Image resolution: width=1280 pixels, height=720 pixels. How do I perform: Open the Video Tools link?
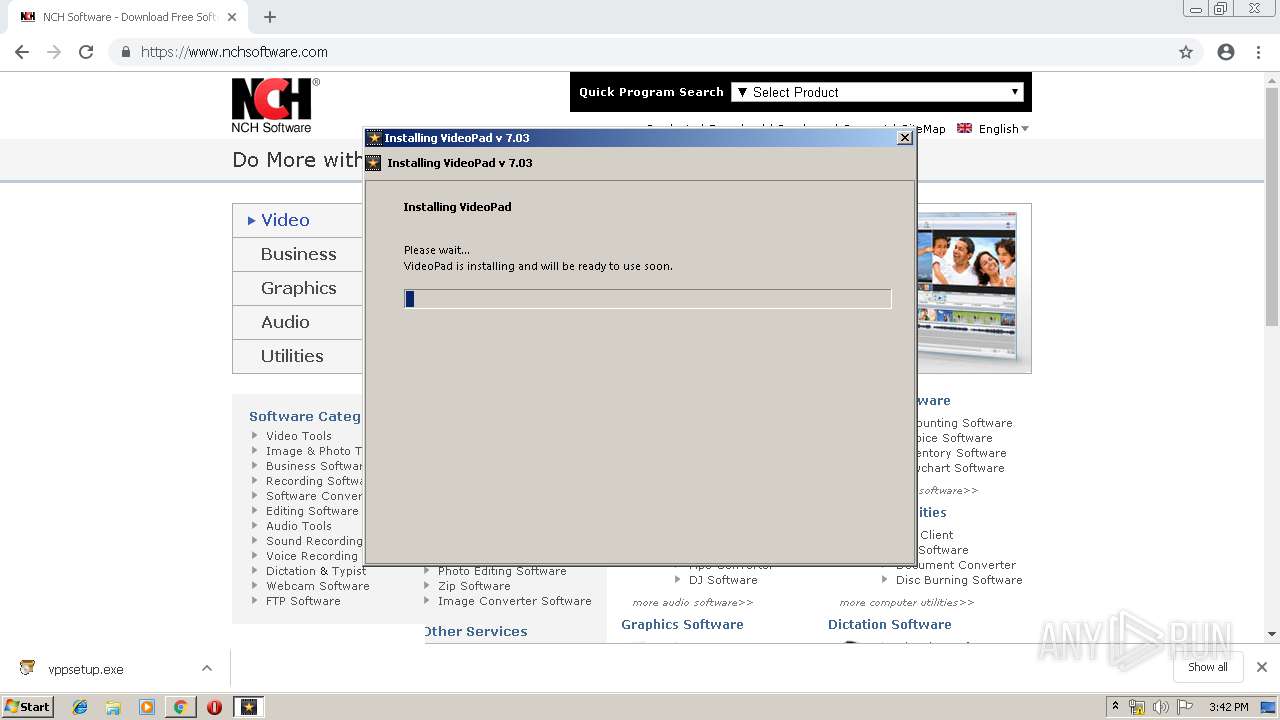[299, 436]
